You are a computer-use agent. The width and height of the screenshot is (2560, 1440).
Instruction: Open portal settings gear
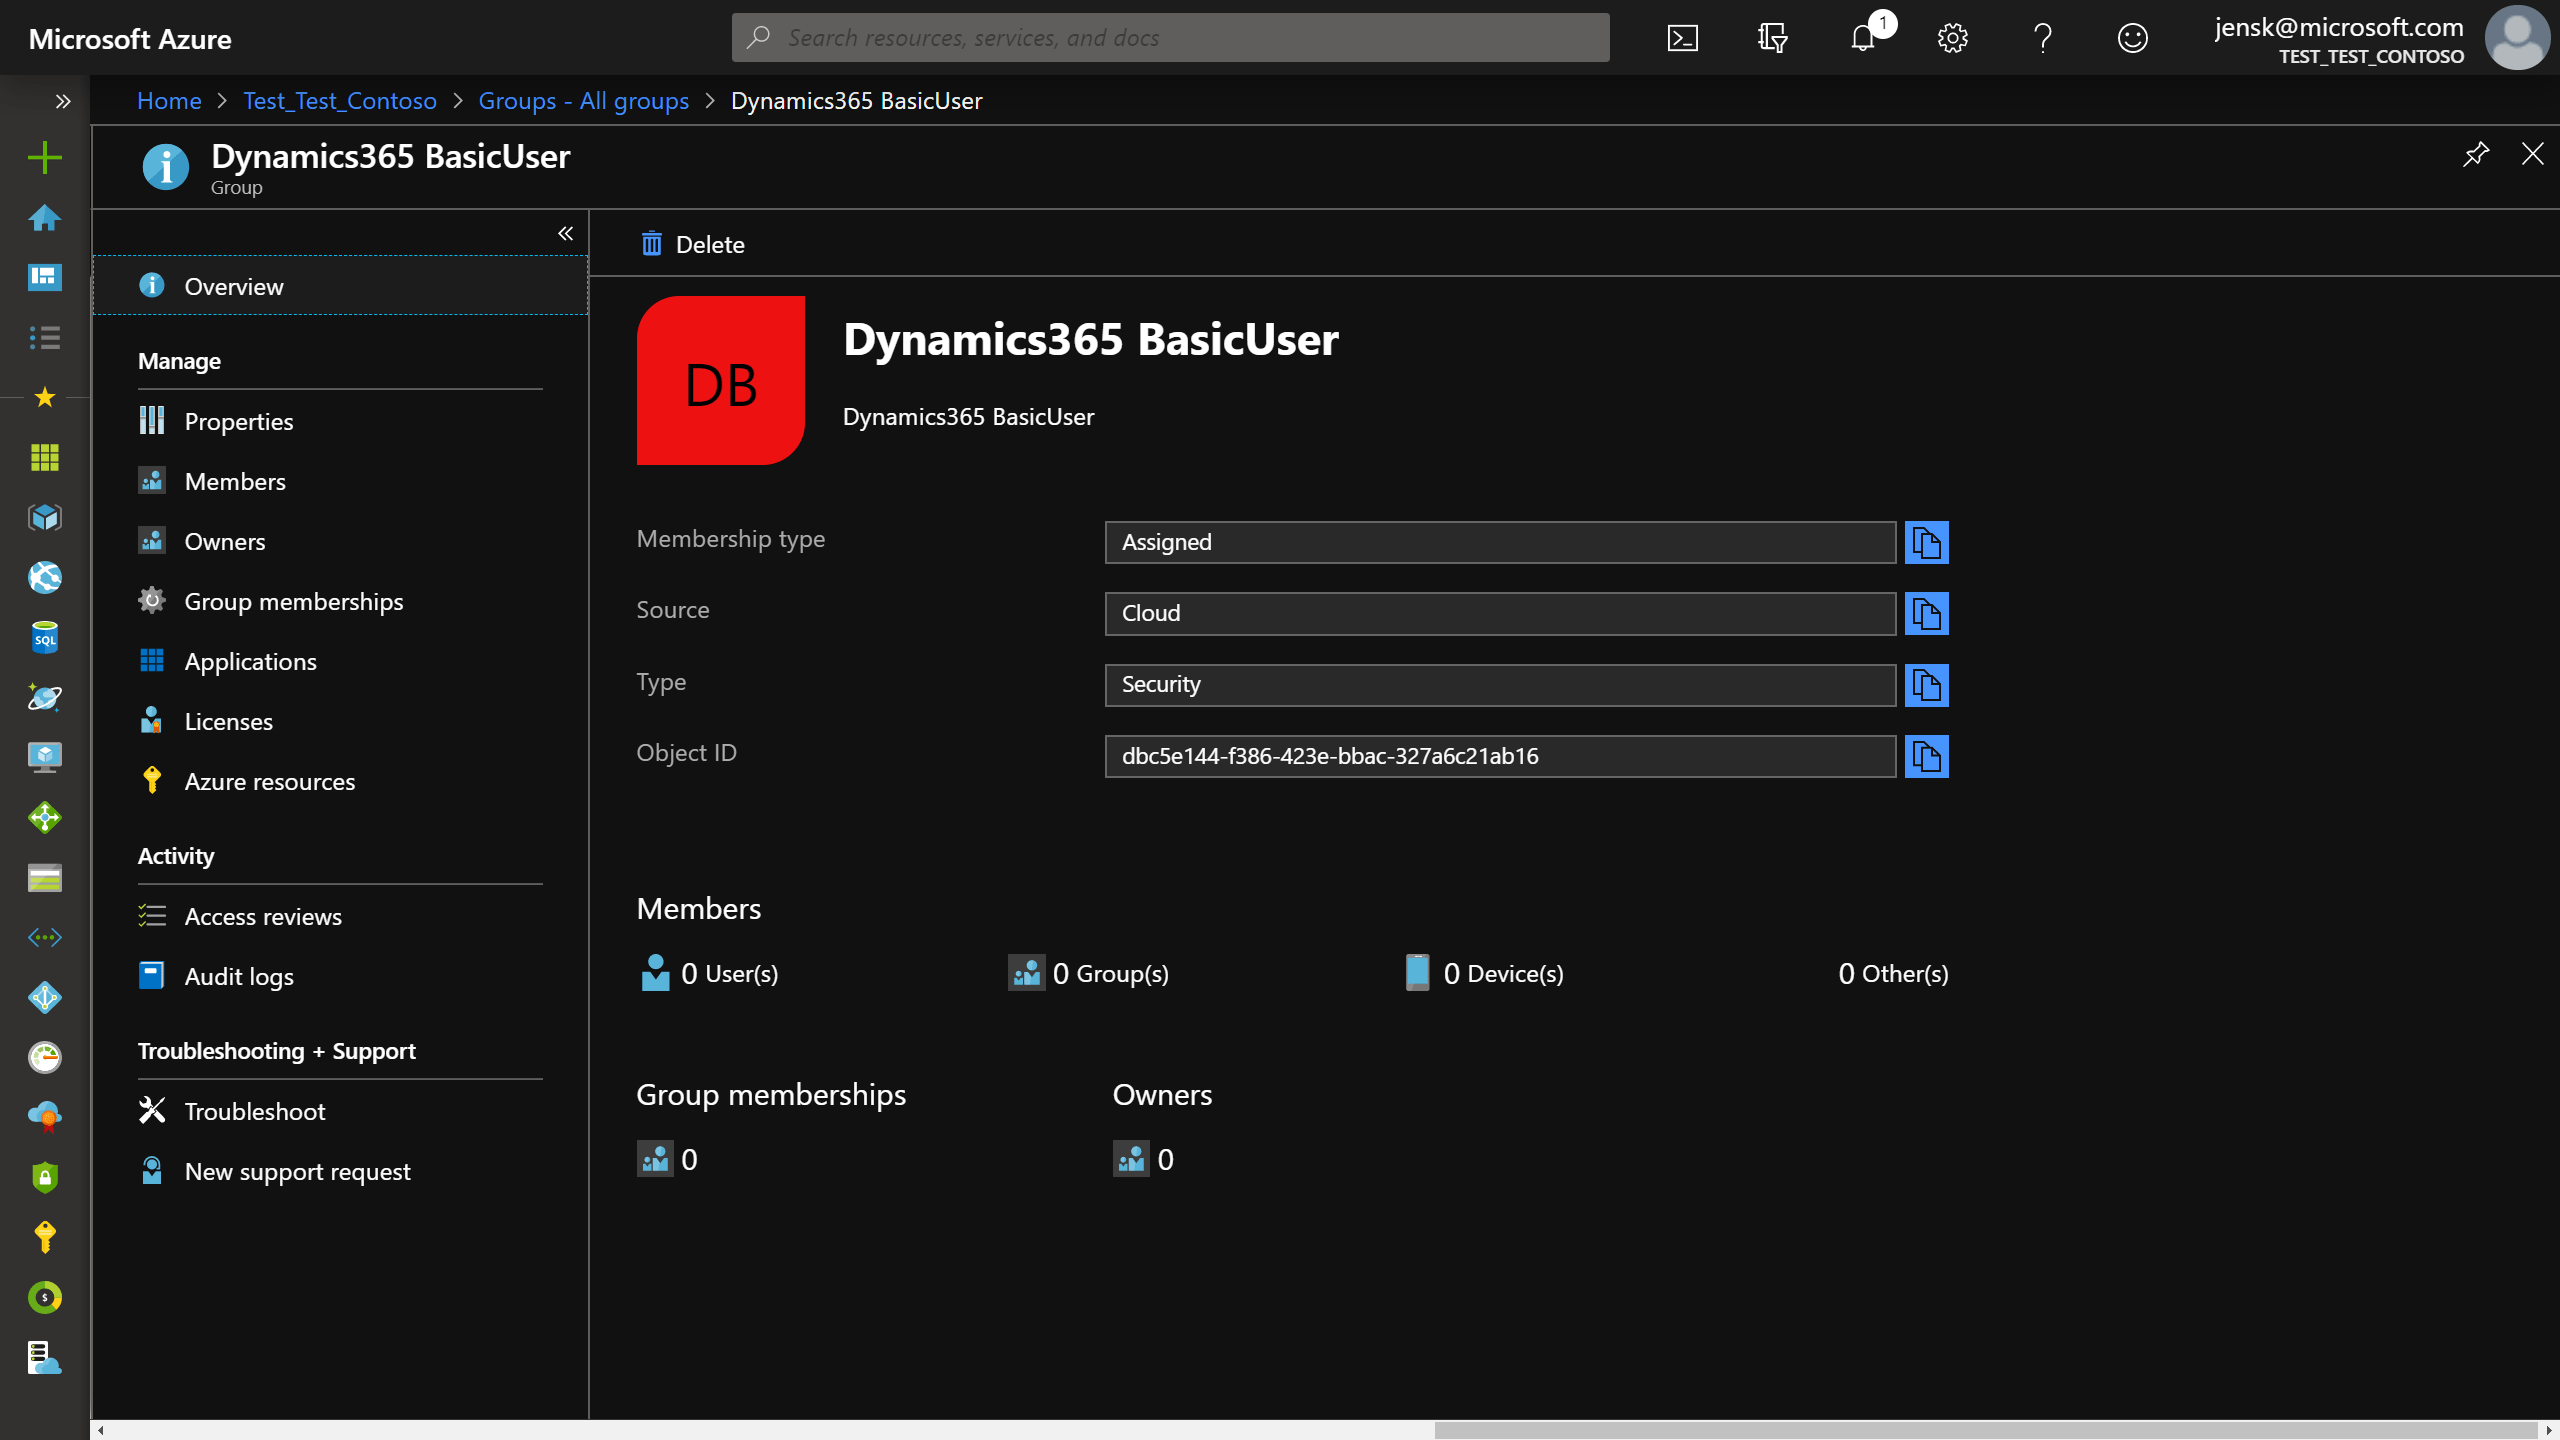[x=1952, y=38]
